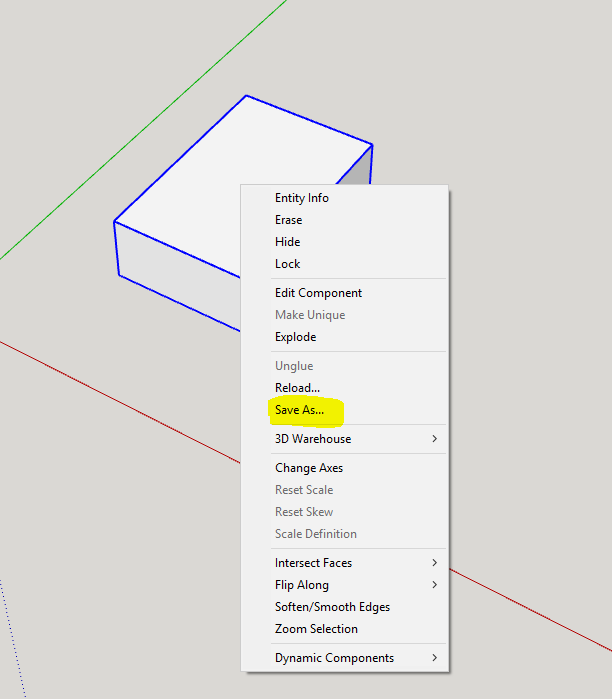
Task: Open the Dynamic Components submenu
Action: tap(345, 658)
